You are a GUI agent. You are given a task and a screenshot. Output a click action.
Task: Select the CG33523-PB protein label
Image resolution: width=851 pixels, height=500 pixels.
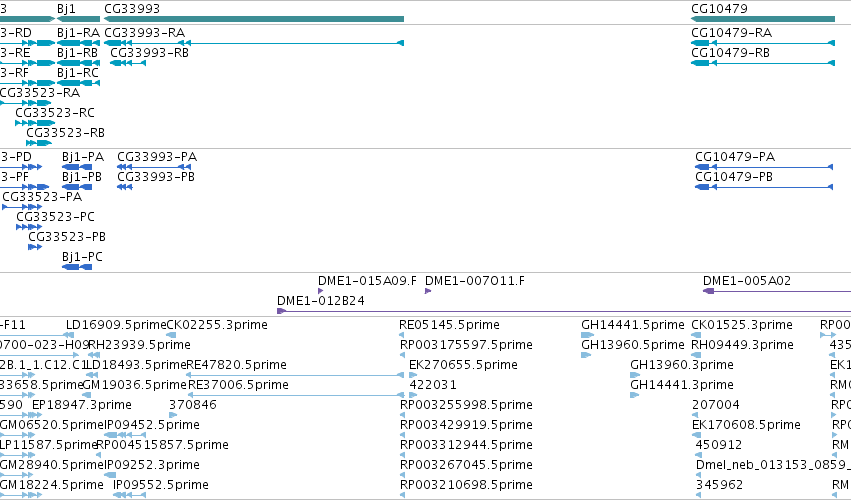tap(67, 237)
